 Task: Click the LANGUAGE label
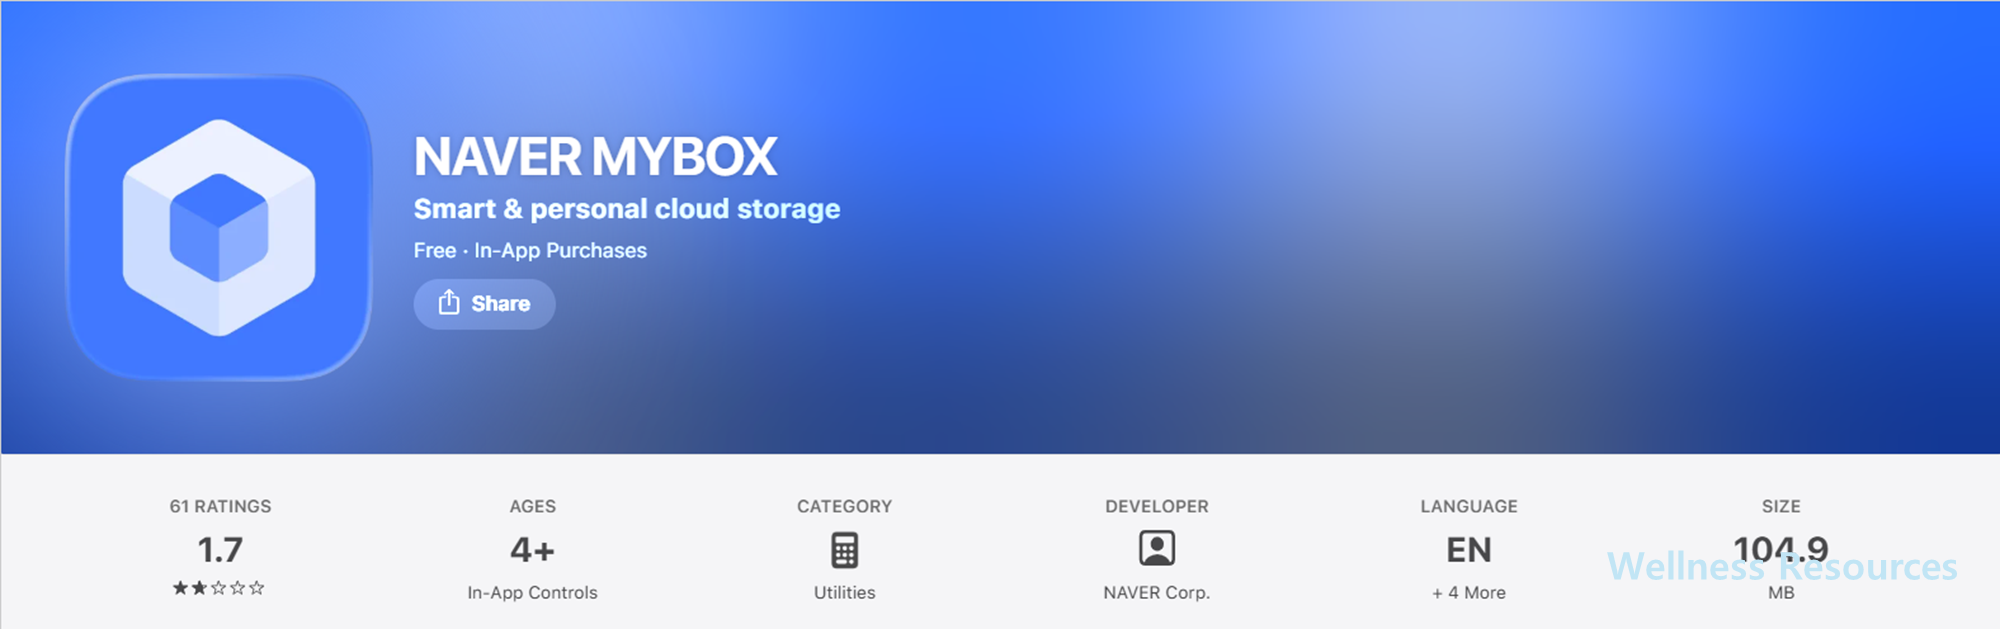1469,506
